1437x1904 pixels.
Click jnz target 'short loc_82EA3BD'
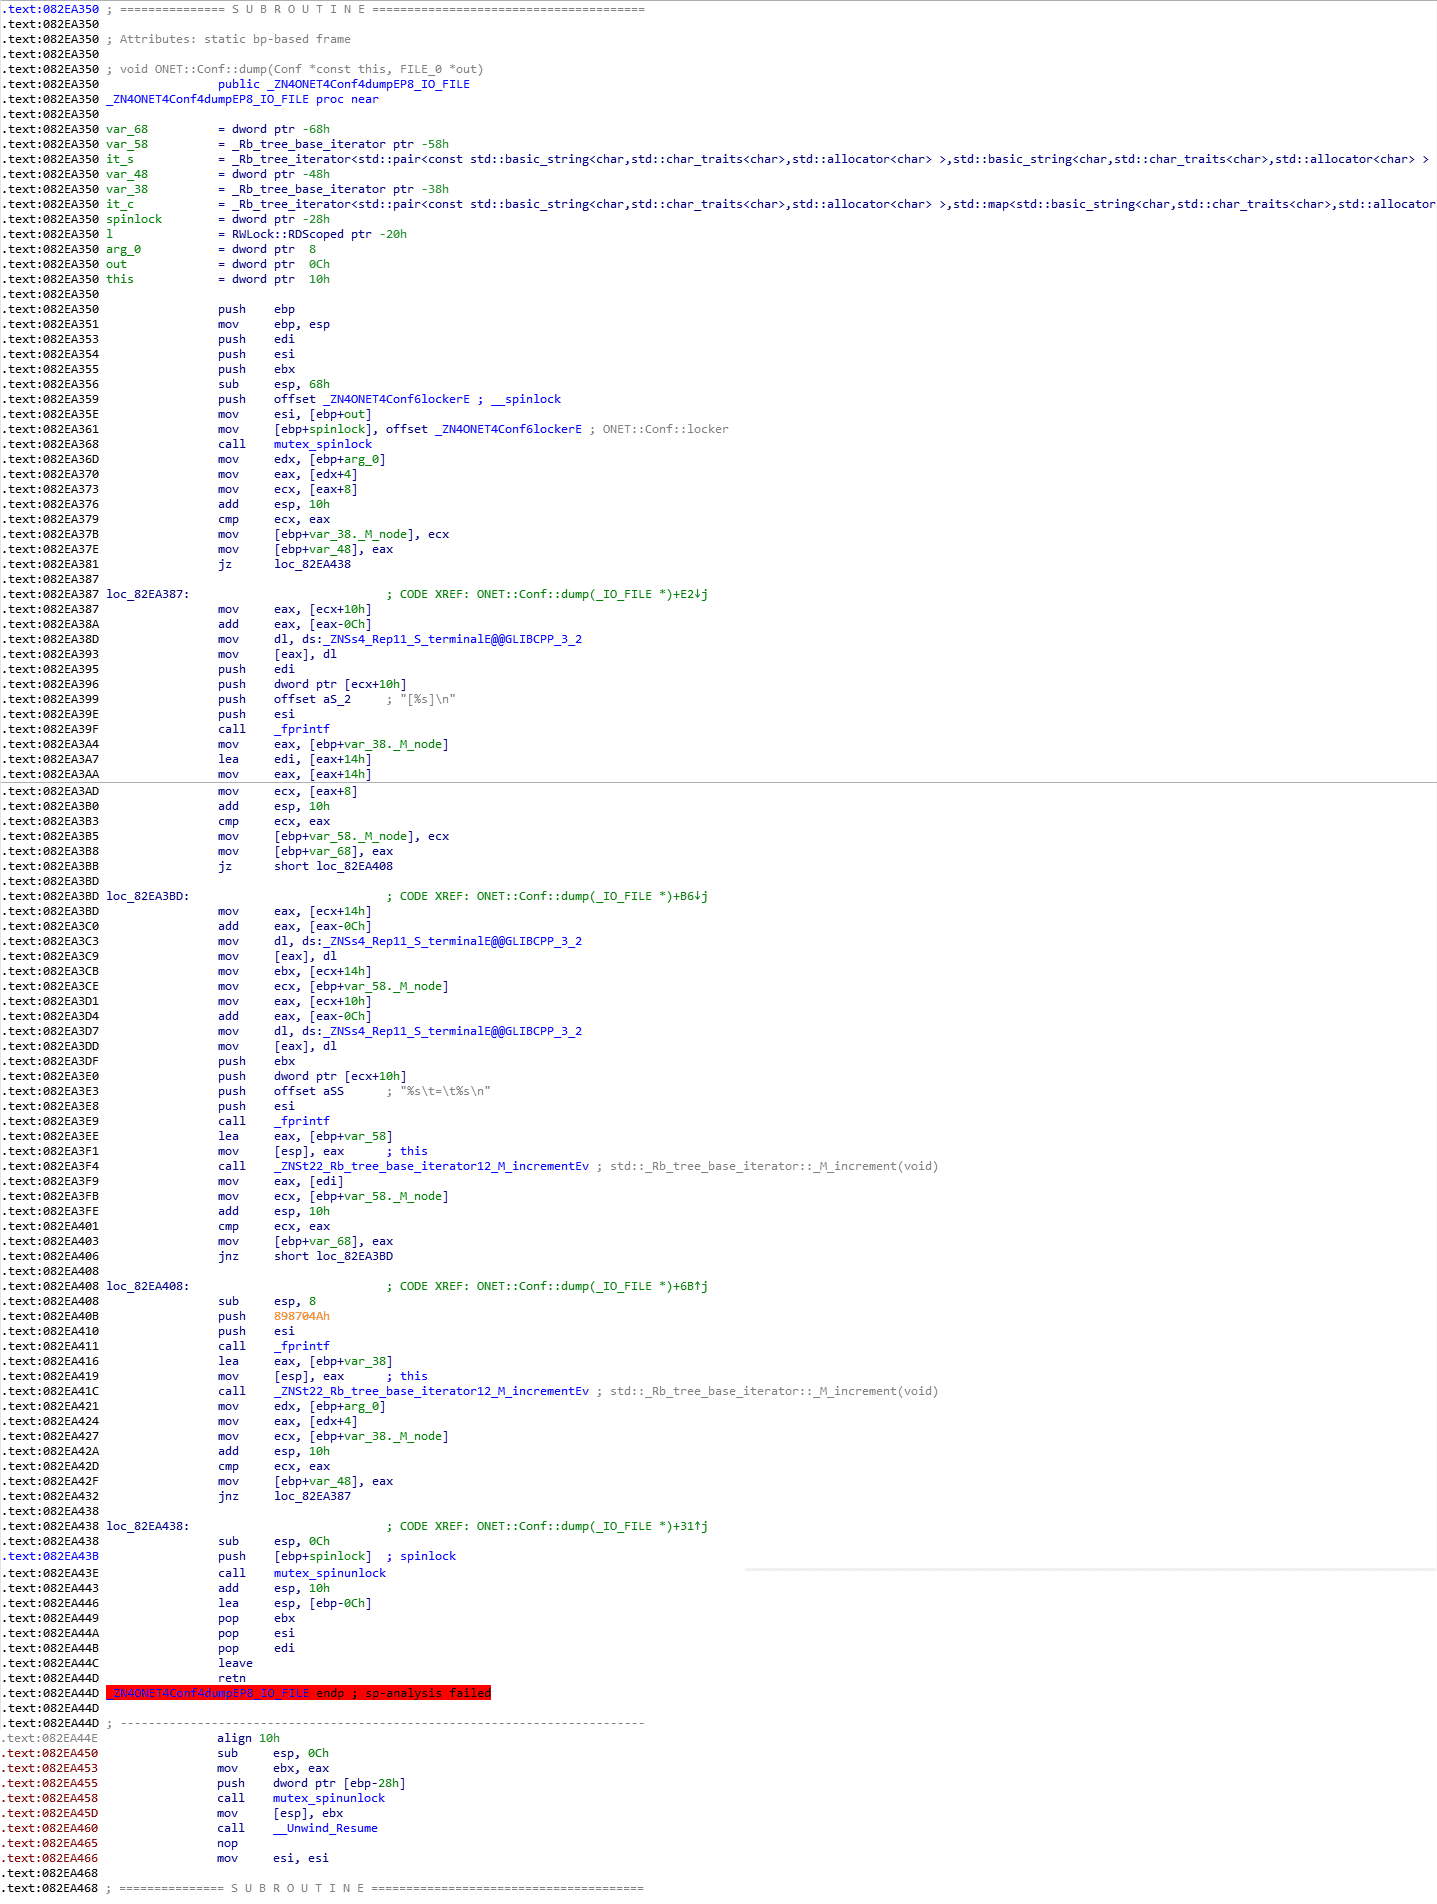pyautogui.click(x=334, y=1256)
